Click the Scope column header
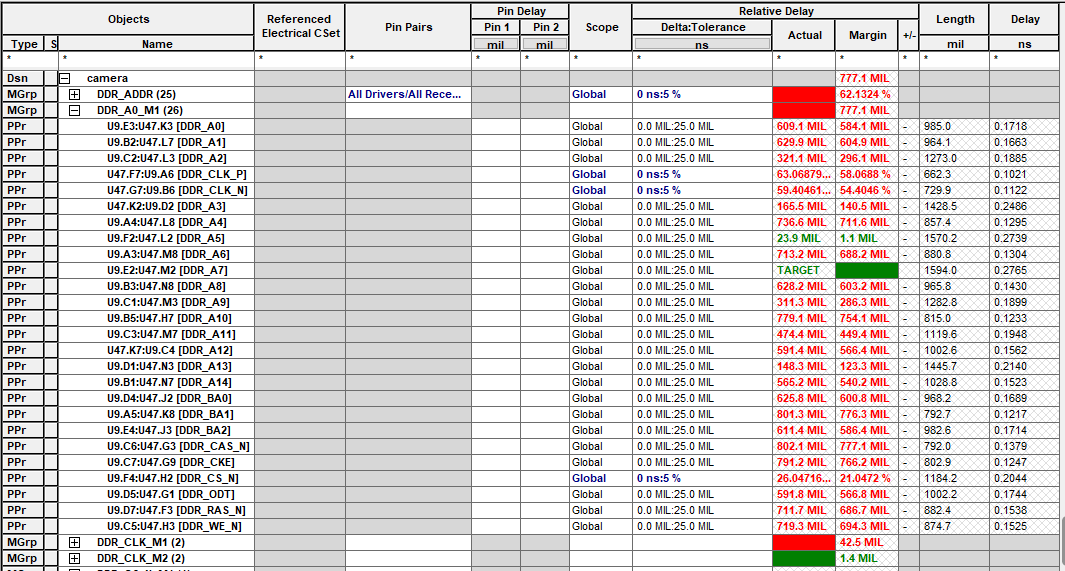1065x571 pixels. tap(601, 26)
